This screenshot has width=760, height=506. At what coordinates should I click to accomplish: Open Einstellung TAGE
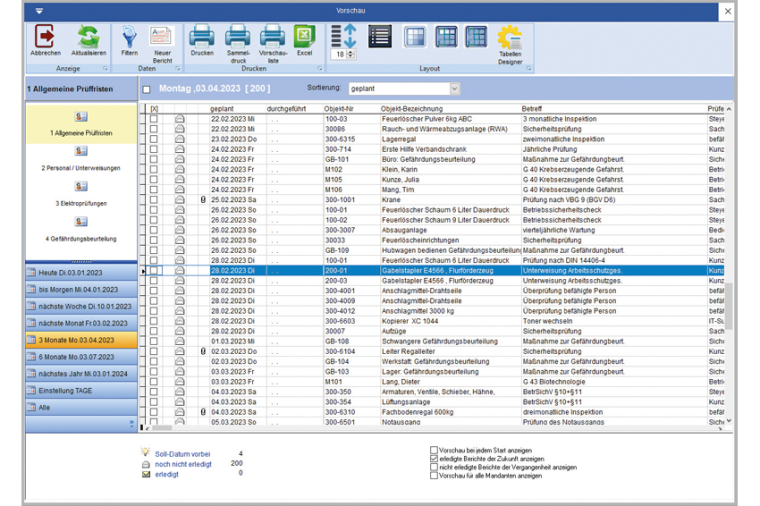pos(81,391)
